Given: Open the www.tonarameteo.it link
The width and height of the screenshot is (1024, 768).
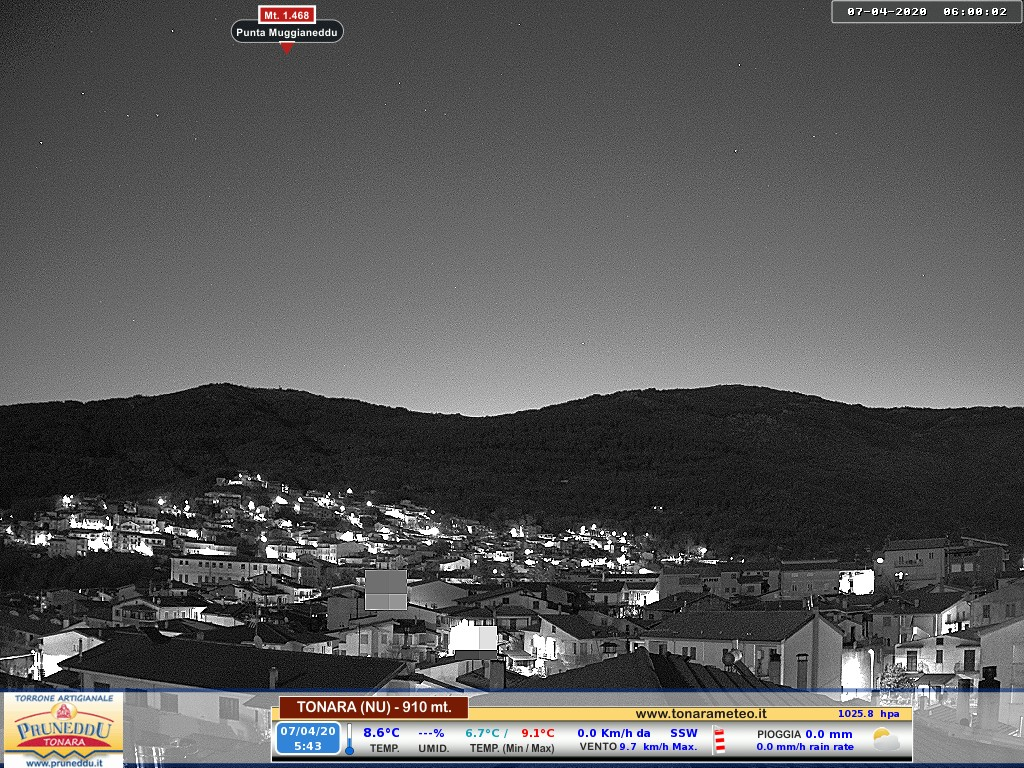Looking at the screenshot, I should coord(701,714).
